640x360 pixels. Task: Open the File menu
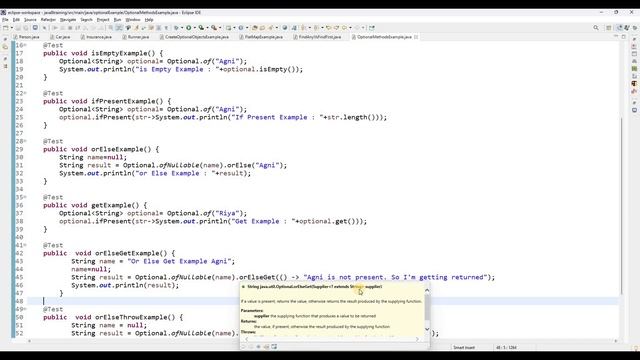[5, 20]
